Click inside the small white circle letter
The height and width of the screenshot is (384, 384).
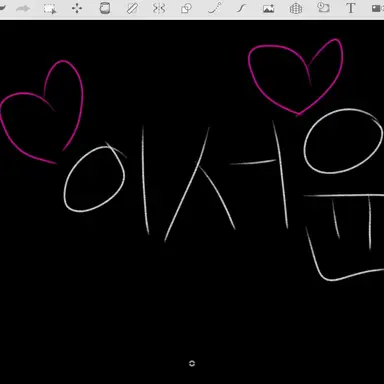click(x=94, y=179)
